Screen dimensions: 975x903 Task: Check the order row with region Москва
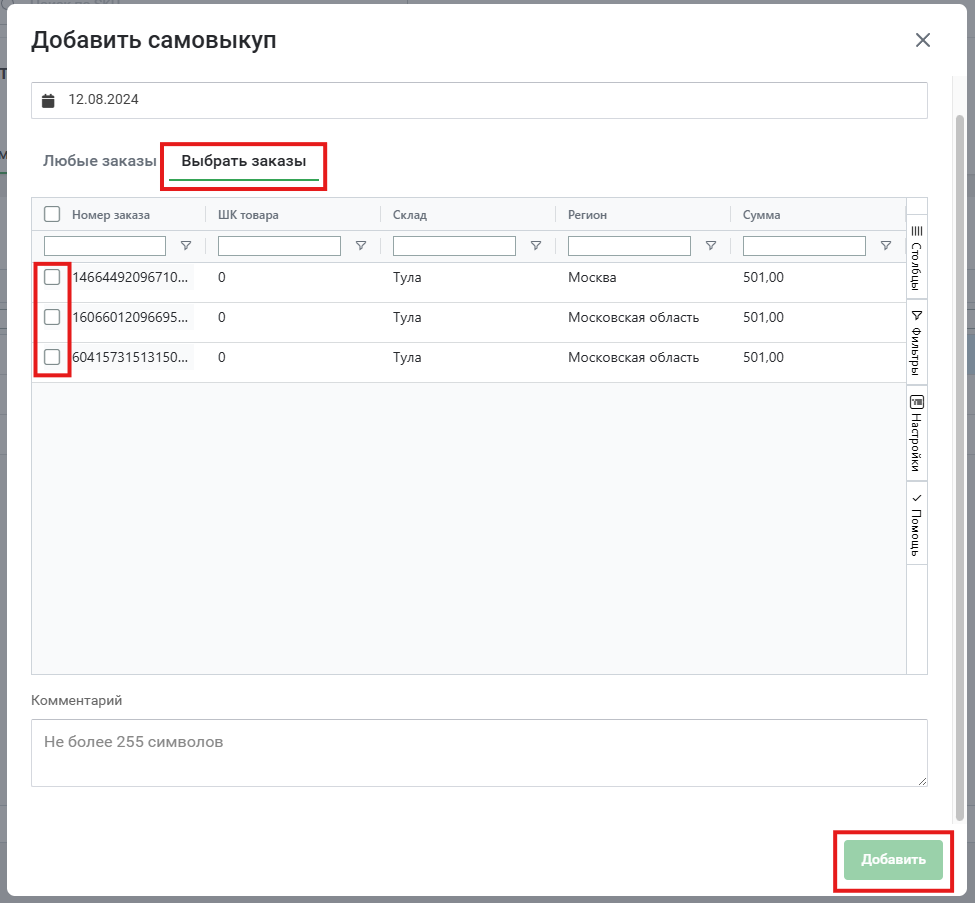coord(52,277)
